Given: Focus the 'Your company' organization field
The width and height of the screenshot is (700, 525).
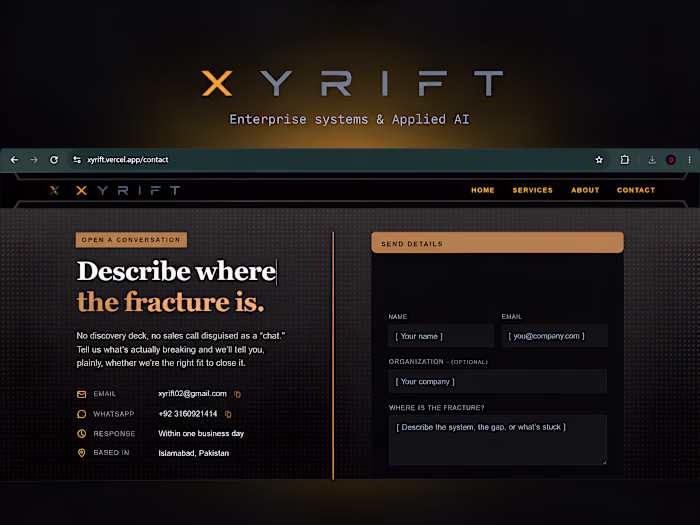Looking at the screenshot, I should (x=498, y=382).
